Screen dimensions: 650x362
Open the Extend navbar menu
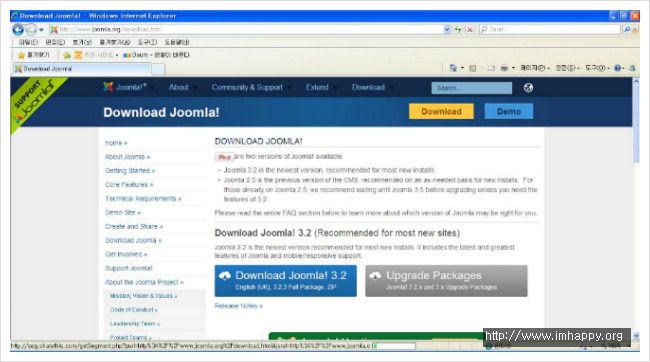coord(317,87)
